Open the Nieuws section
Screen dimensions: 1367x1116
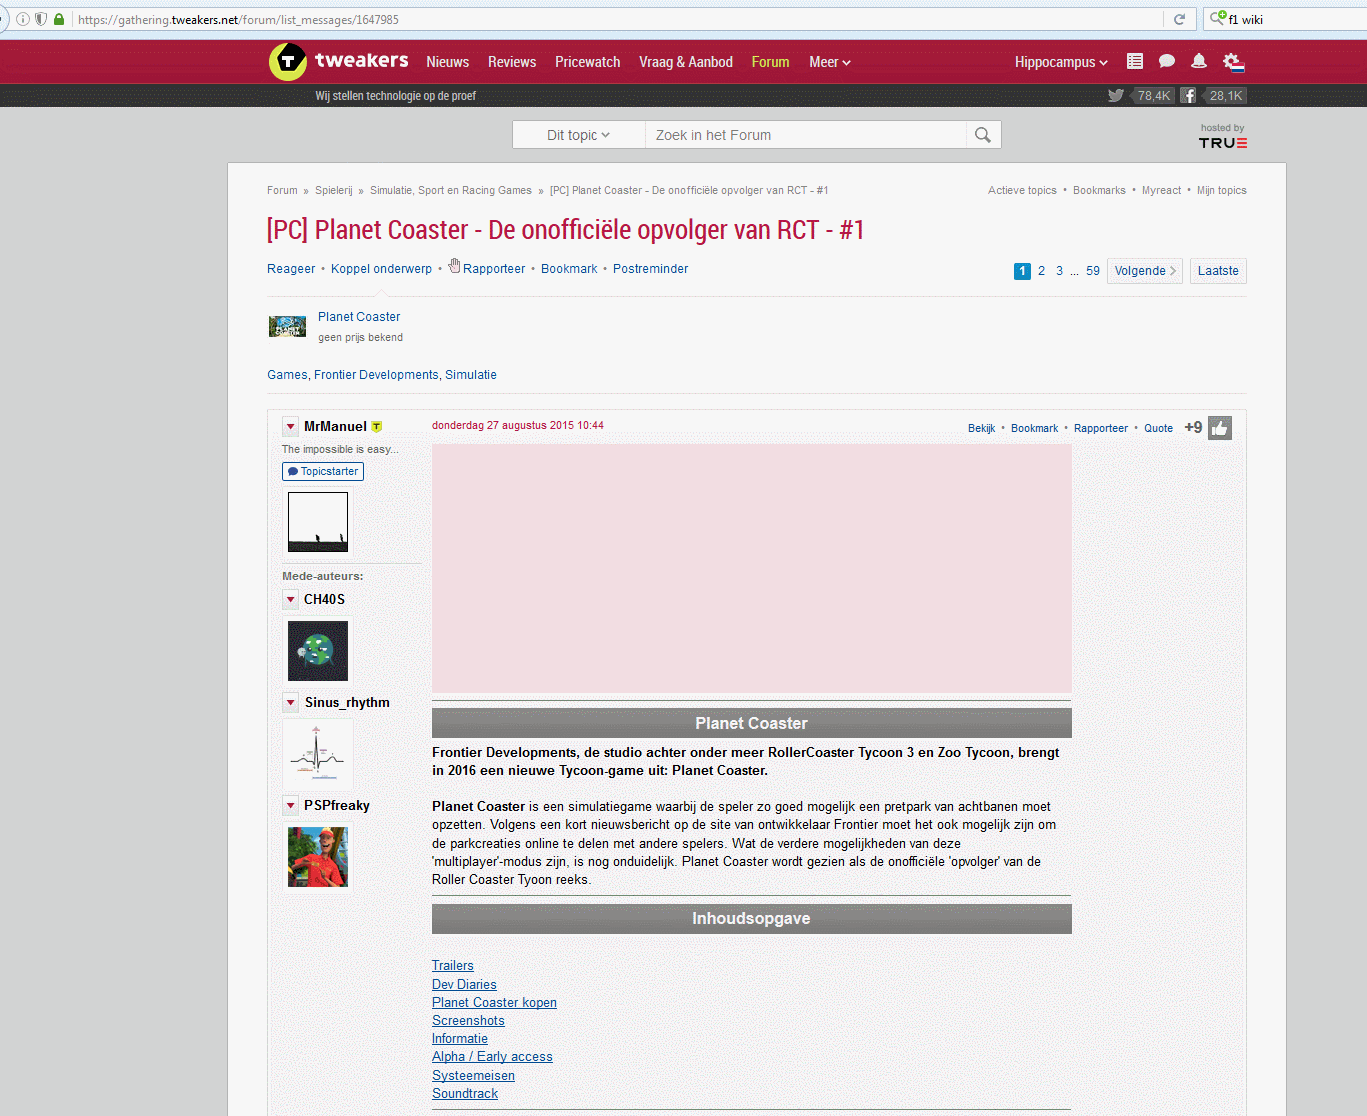click(447, 62)
